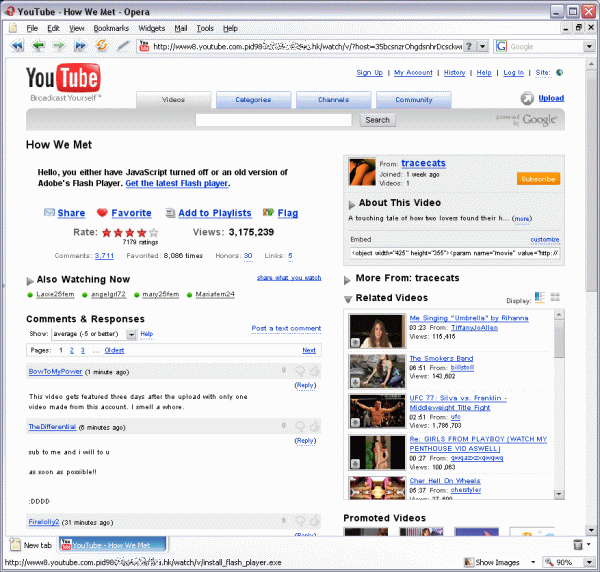This screenshot has height=572, width=600.
Task: Collapse the Related Videos section
Action: pos(348,299)
